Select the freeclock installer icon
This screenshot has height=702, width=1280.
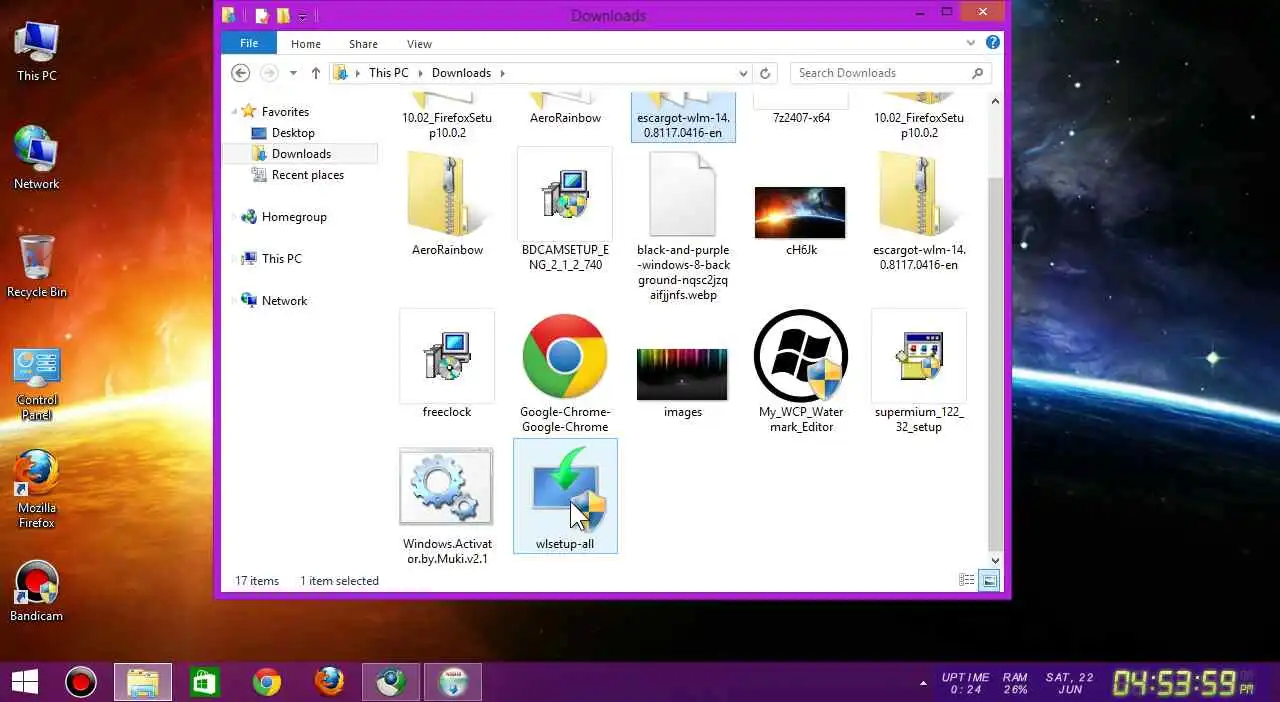(446, 356)
